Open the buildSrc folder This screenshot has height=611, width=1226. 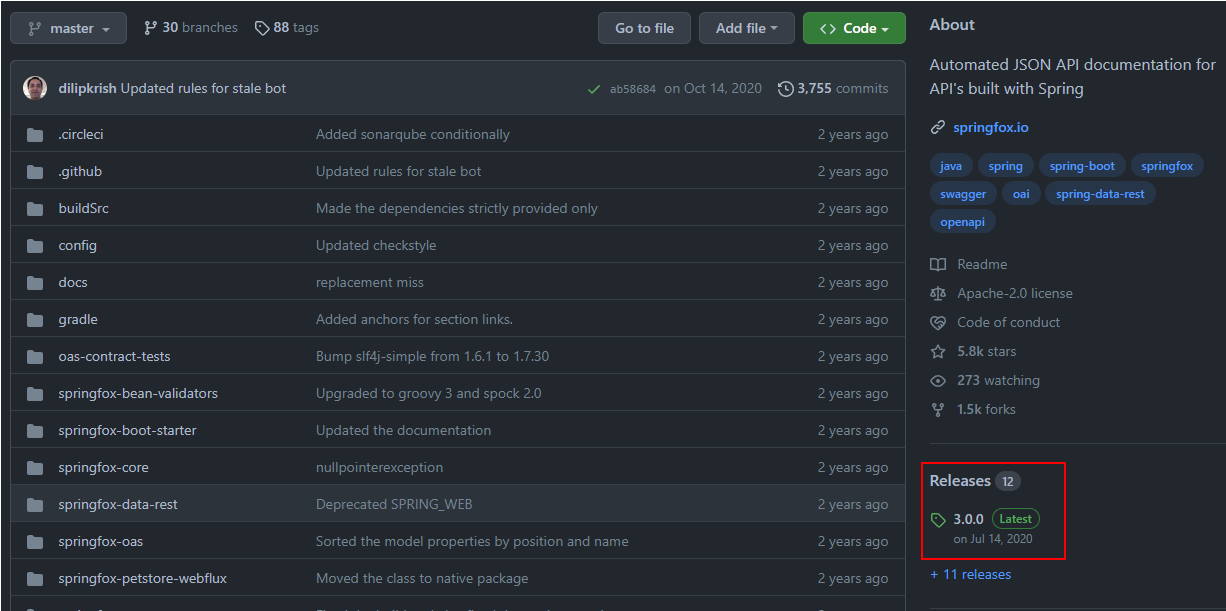pos(84,208)
